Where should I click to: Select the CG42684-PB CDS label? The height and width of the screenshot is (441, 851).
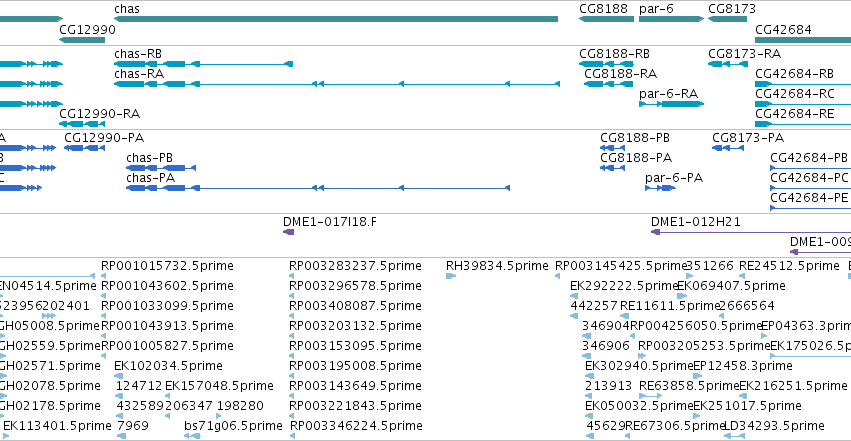tap(809, 158)
